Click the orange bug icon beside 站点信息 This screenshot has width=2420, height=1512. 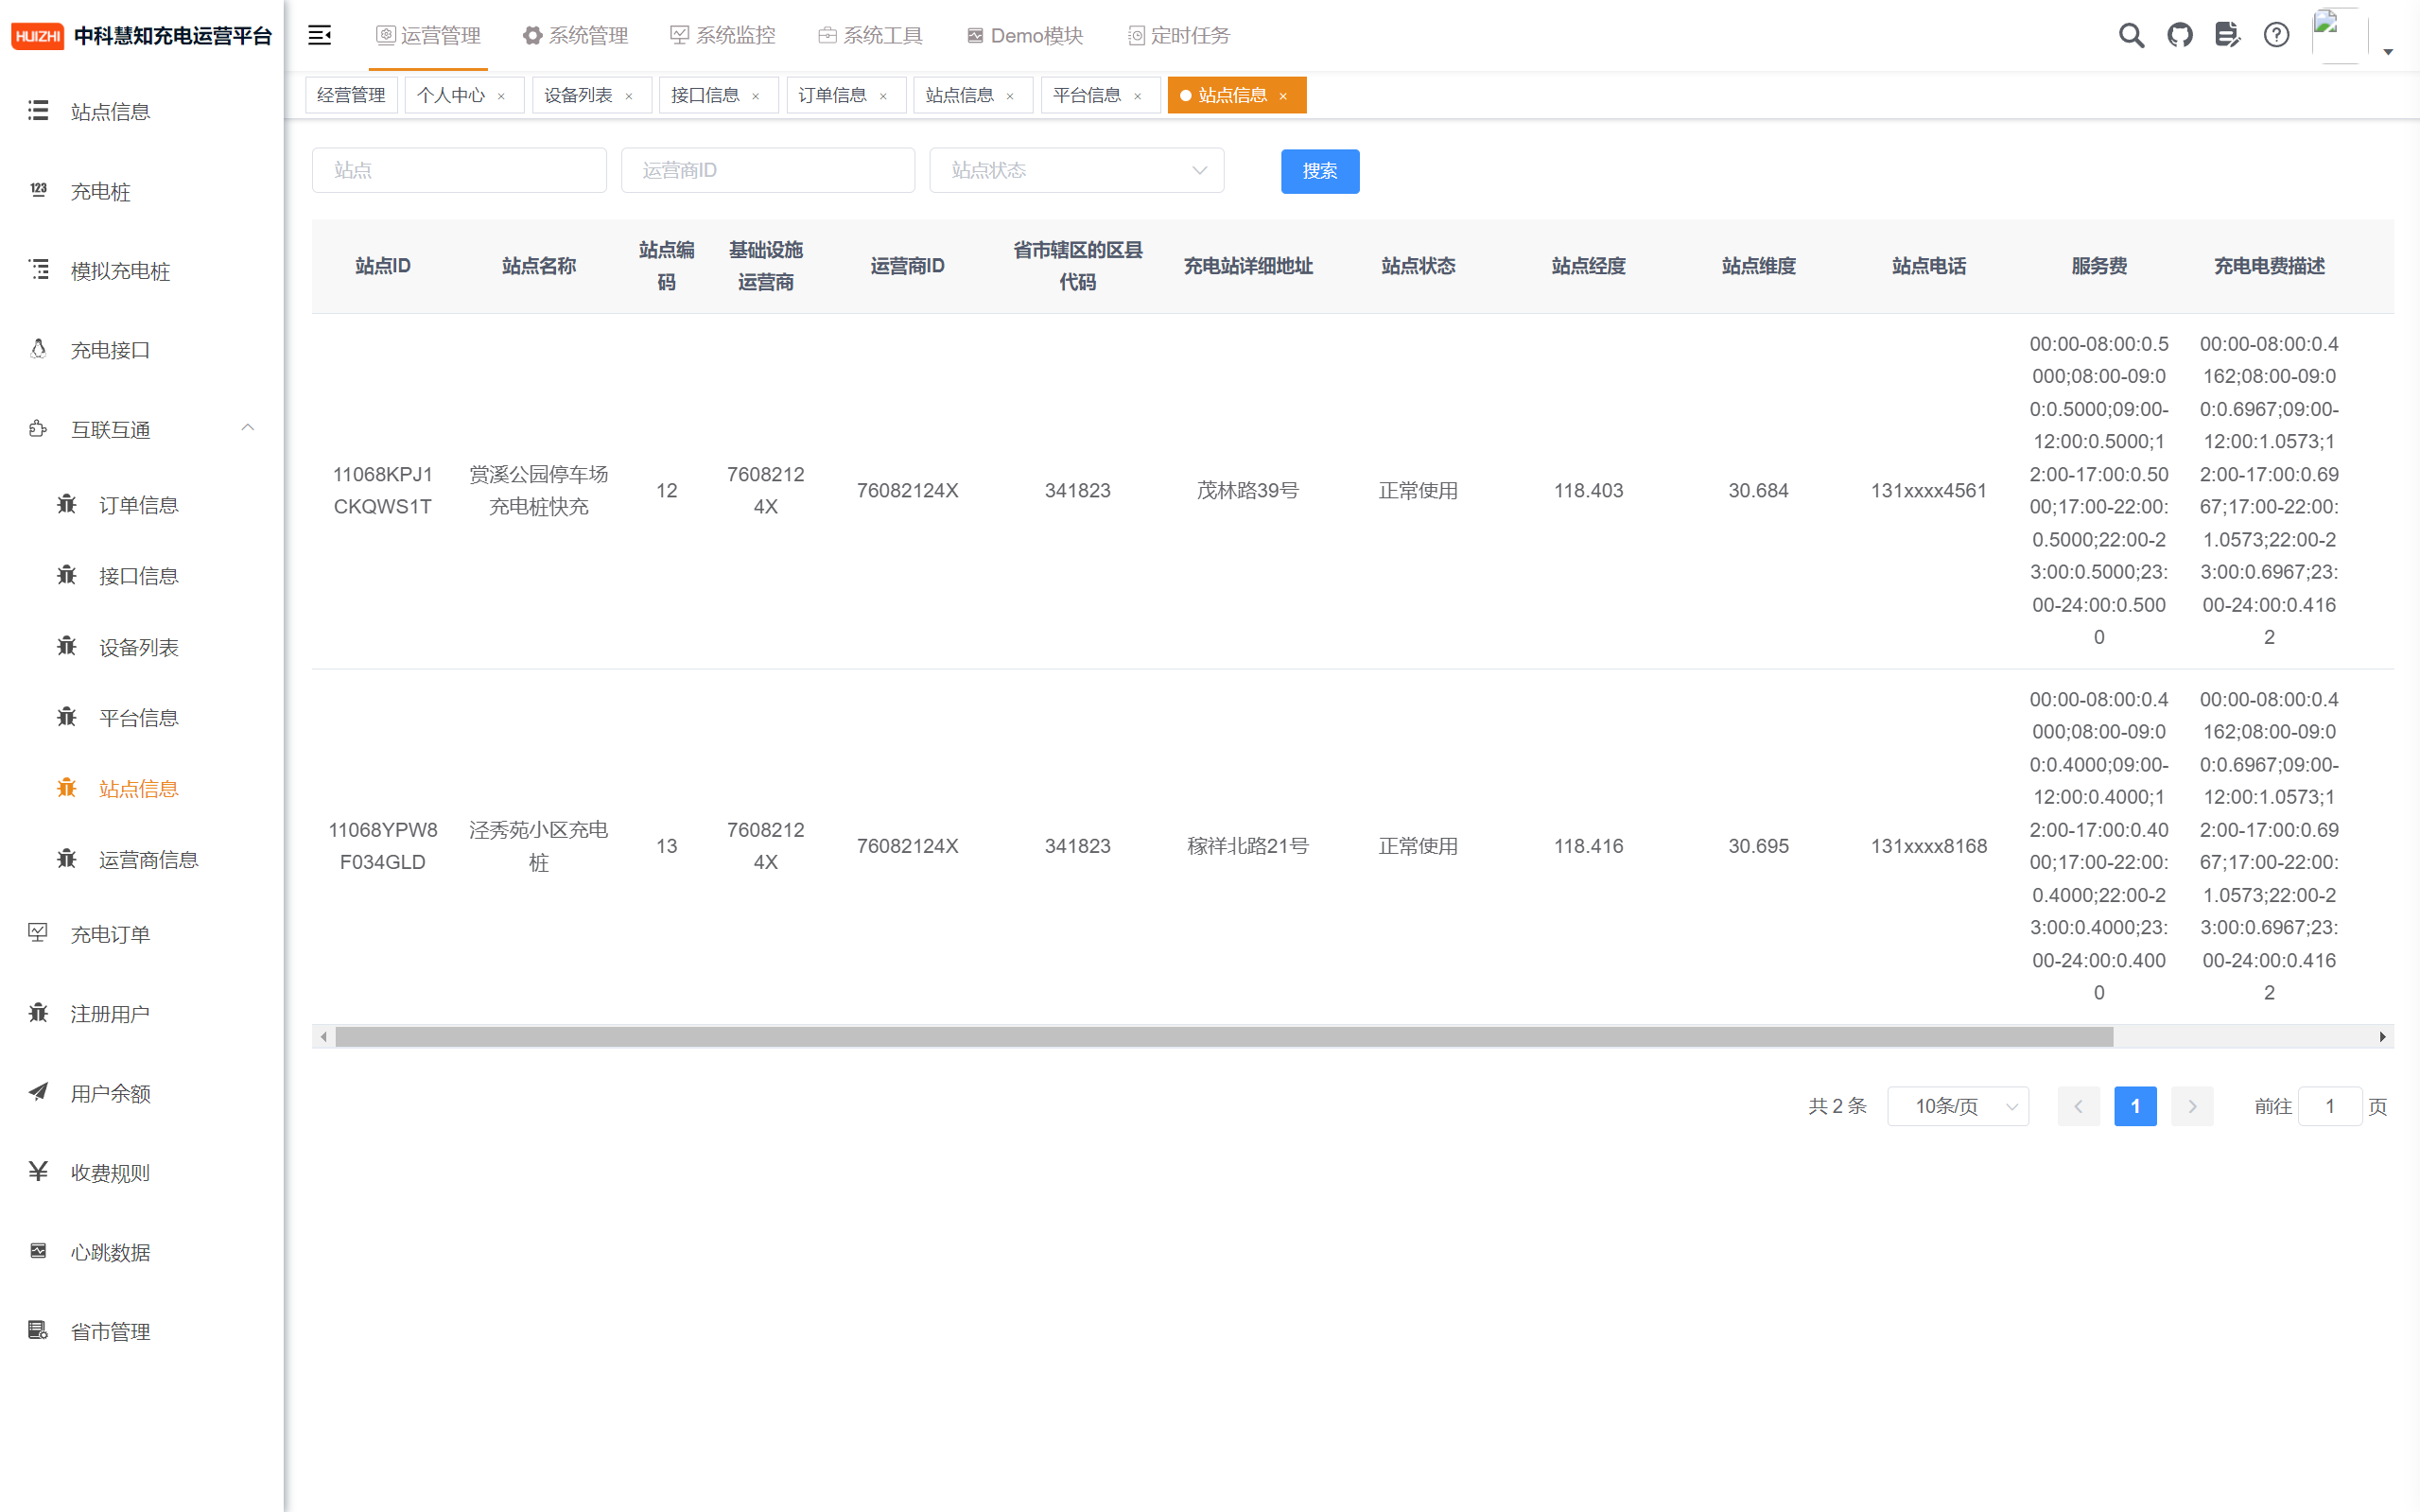coord(67,788)
